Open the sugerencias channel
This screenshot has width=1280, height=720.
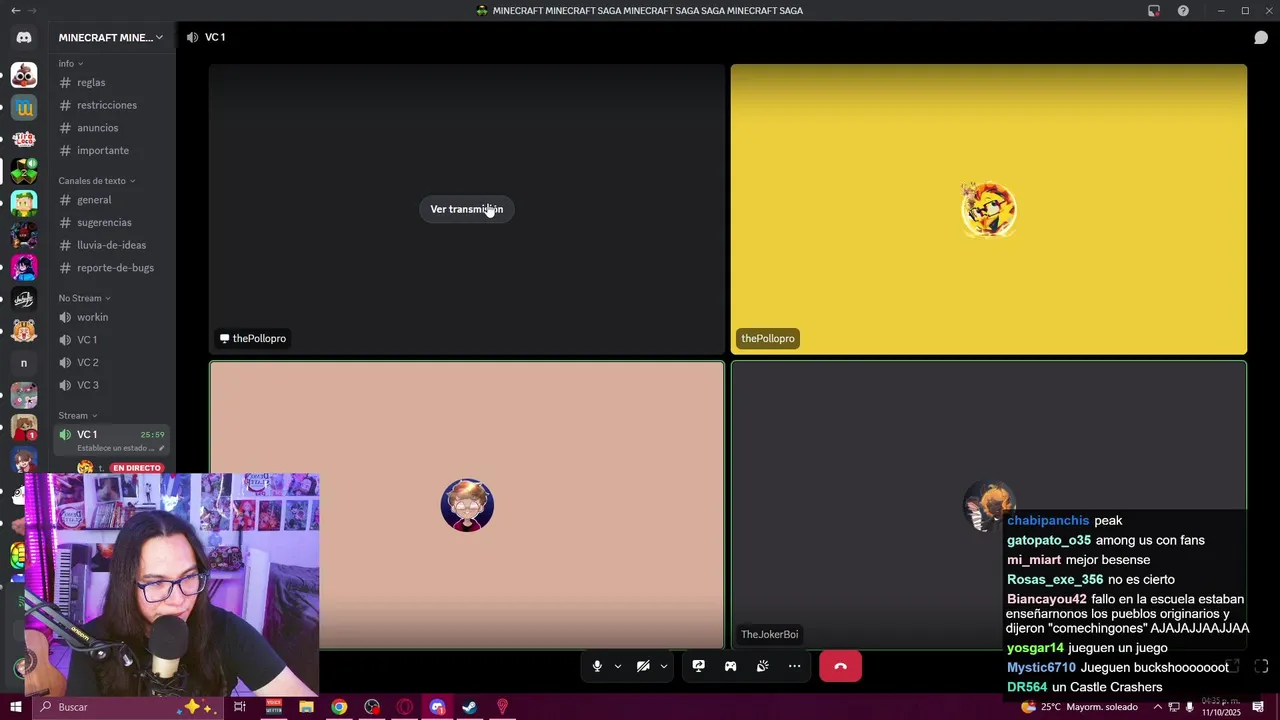tap(112, 222)
